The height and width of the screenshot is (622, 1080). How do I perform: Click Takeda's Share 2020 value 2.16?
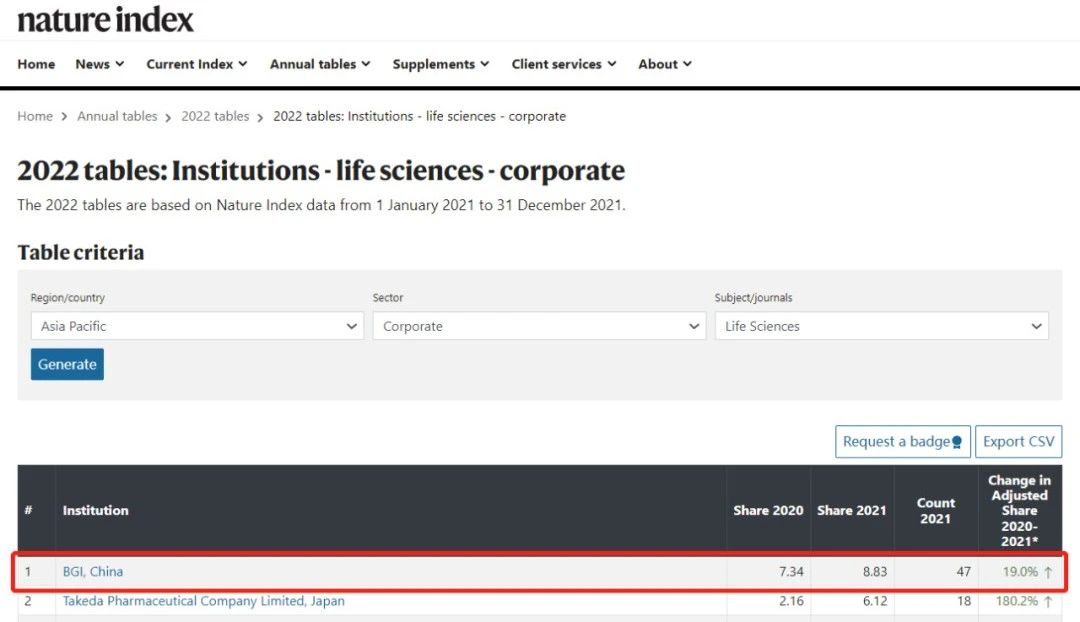pyautogui.click(x=791, y=601)
